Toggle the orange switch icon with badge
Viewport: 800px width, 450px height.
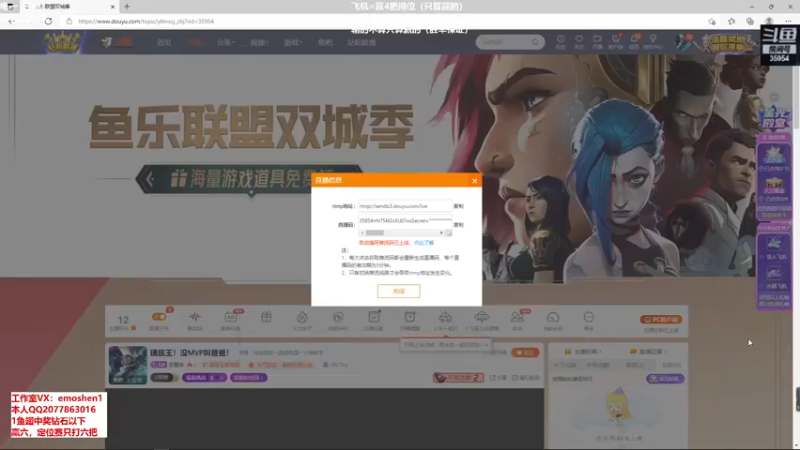159,317
